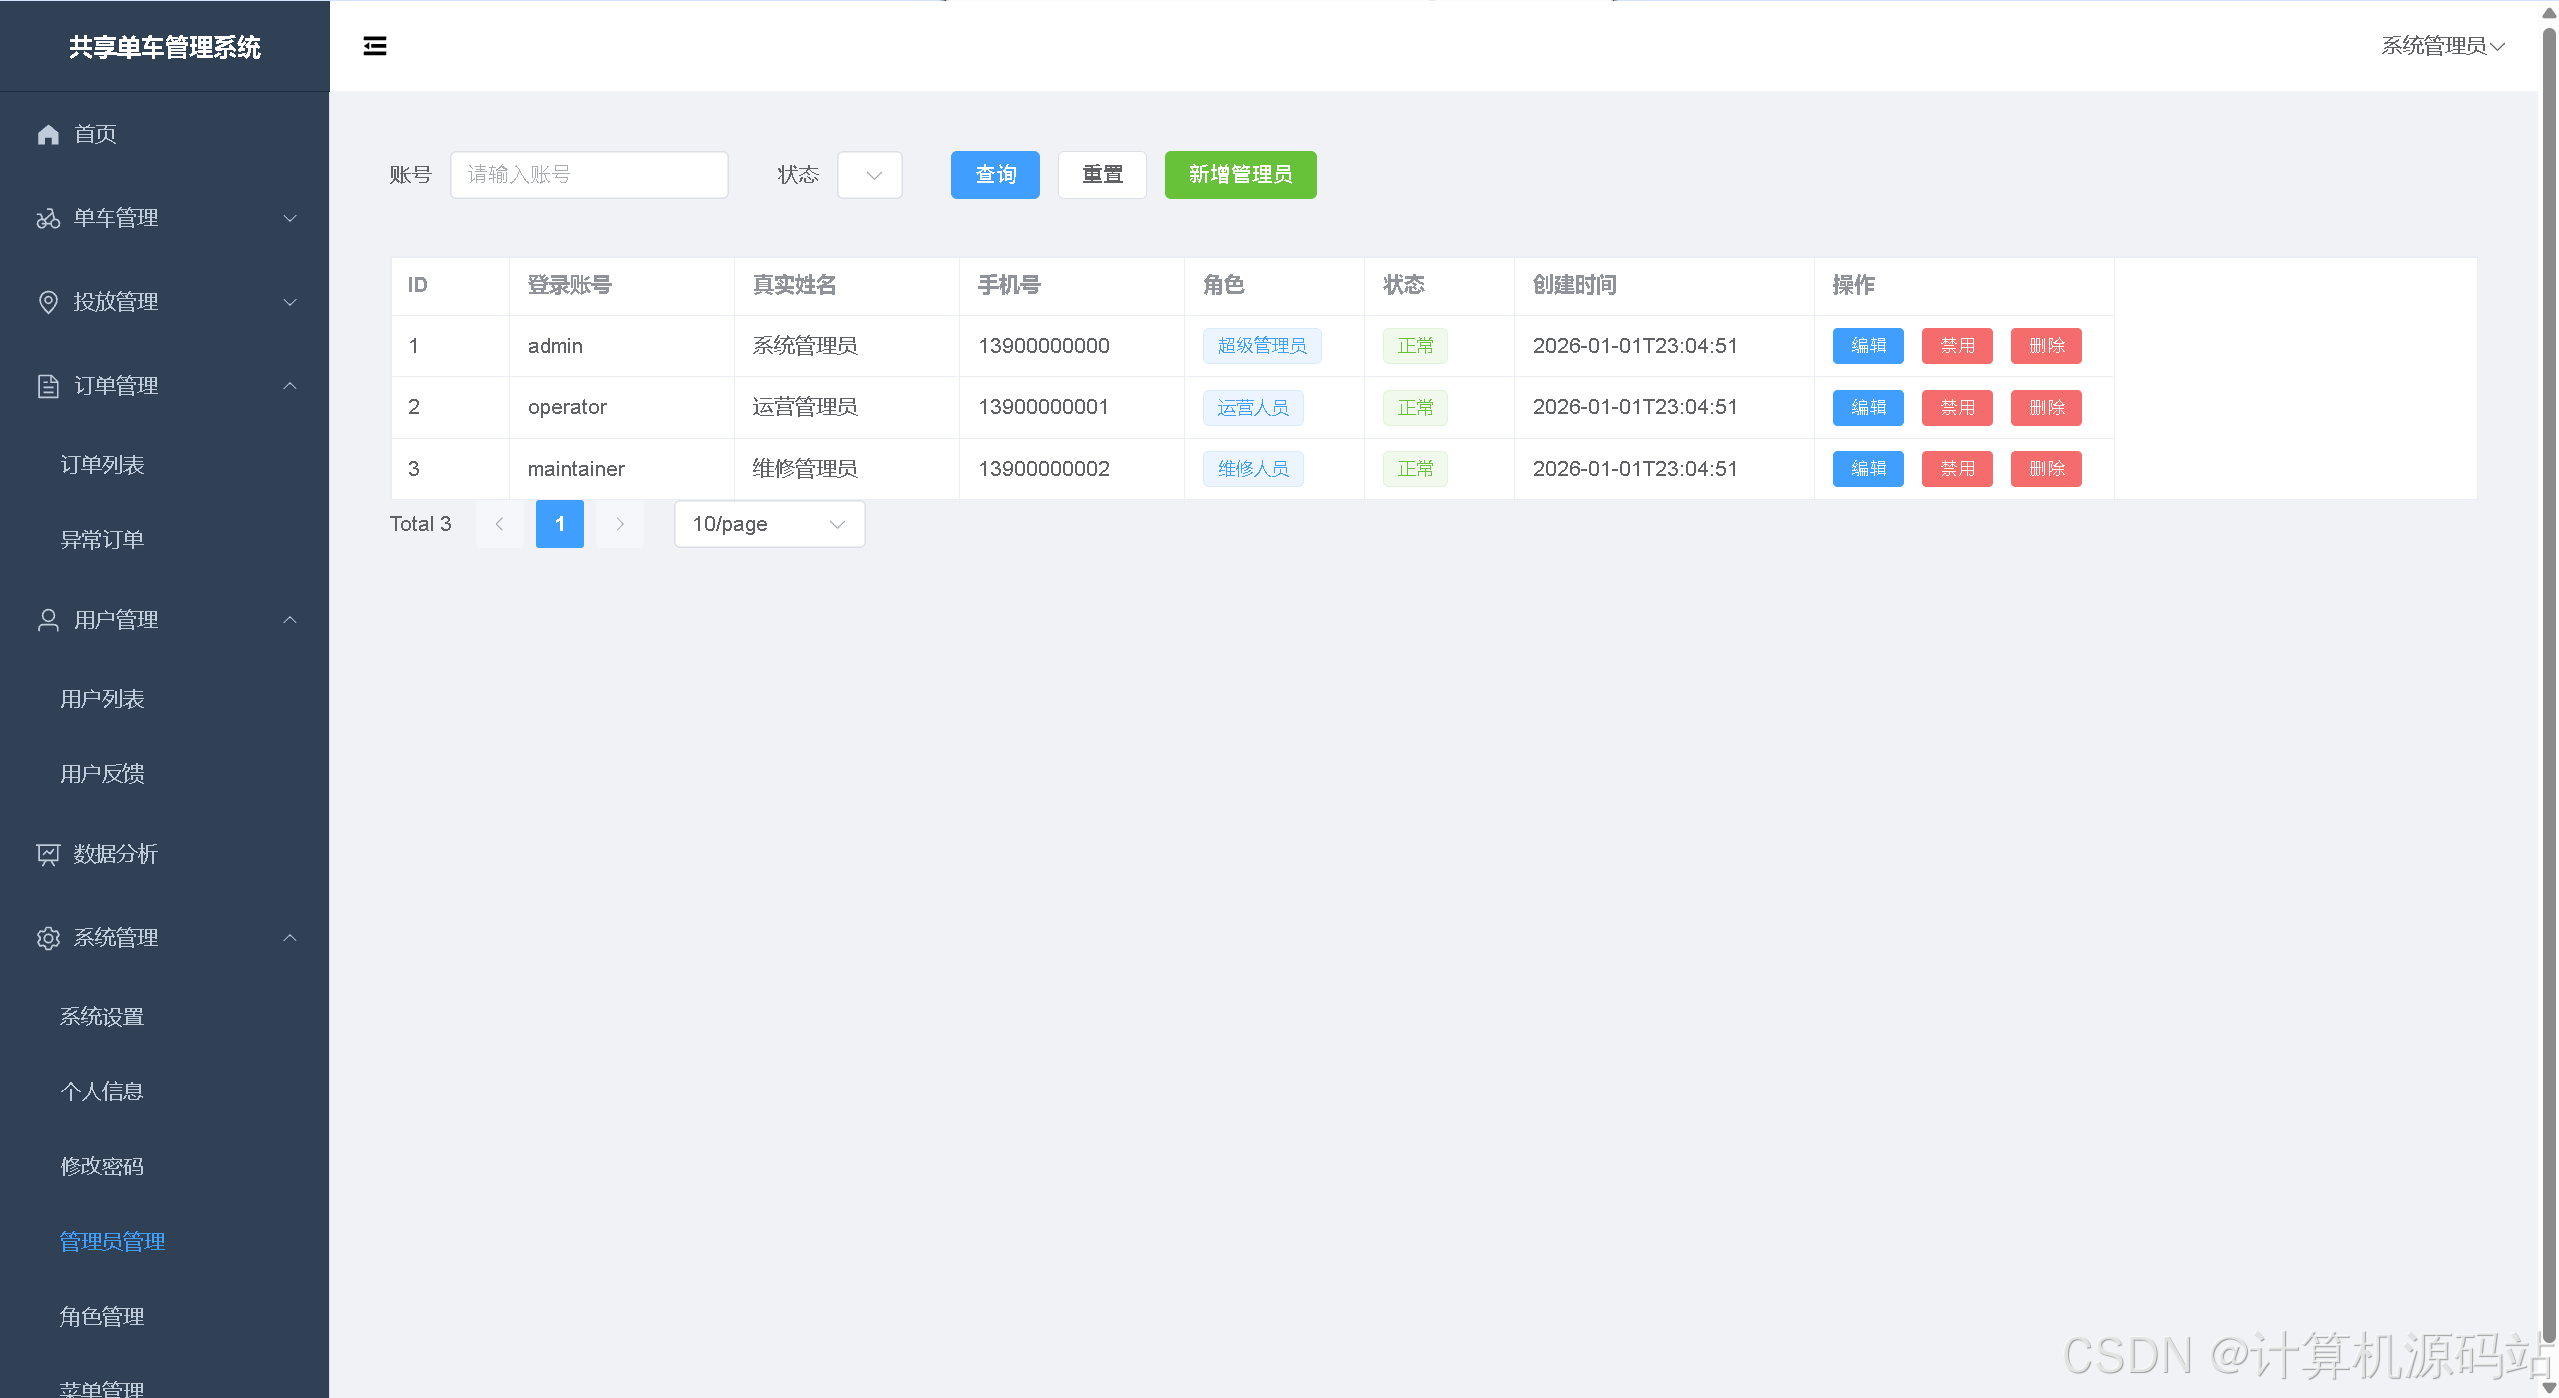Viewport: 2559px width, 1398px height.
Task: Disable the maintainer account with 禁用
Action: 1956,469
